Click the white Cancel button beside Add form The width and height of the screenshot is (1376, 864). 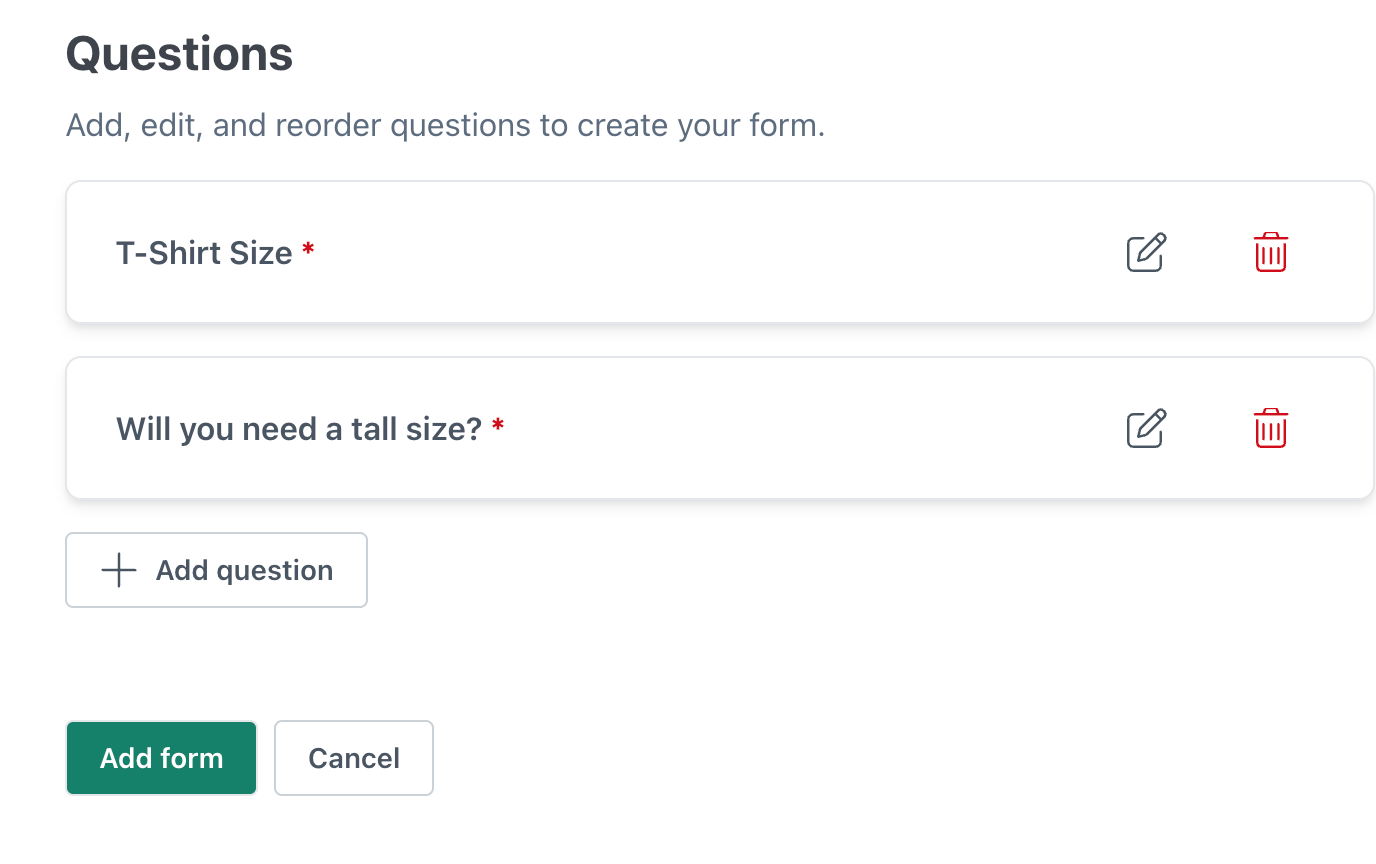pyautogui.click(x=354, y=758)
